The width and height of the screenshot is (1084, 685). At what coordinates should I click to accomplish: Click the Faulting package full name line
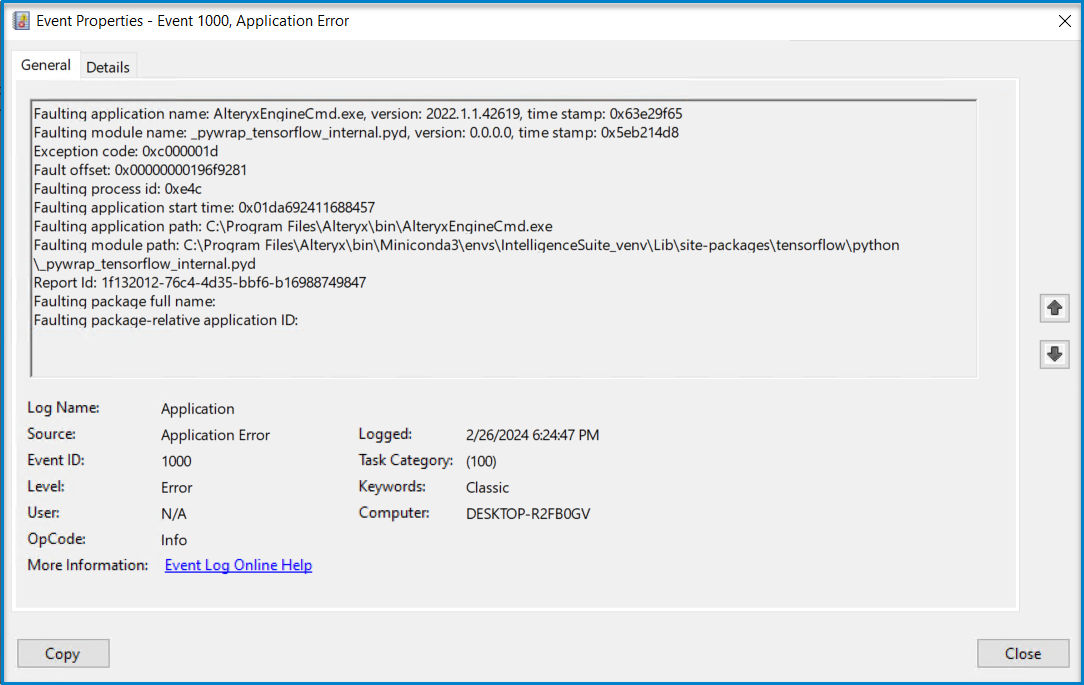(x=124, y=301)
